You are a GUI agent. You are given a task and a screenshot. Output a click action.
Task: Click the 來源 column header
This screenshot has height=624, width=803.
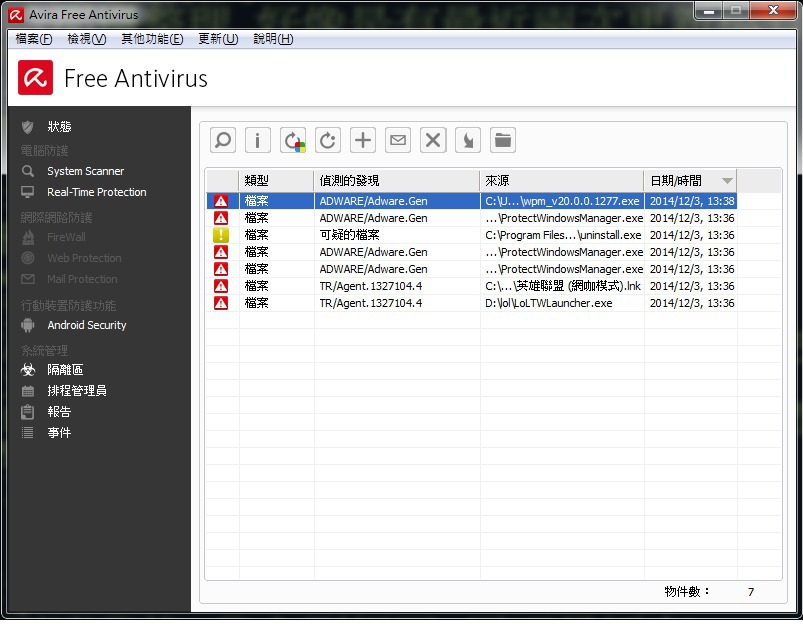click(561, 181)
